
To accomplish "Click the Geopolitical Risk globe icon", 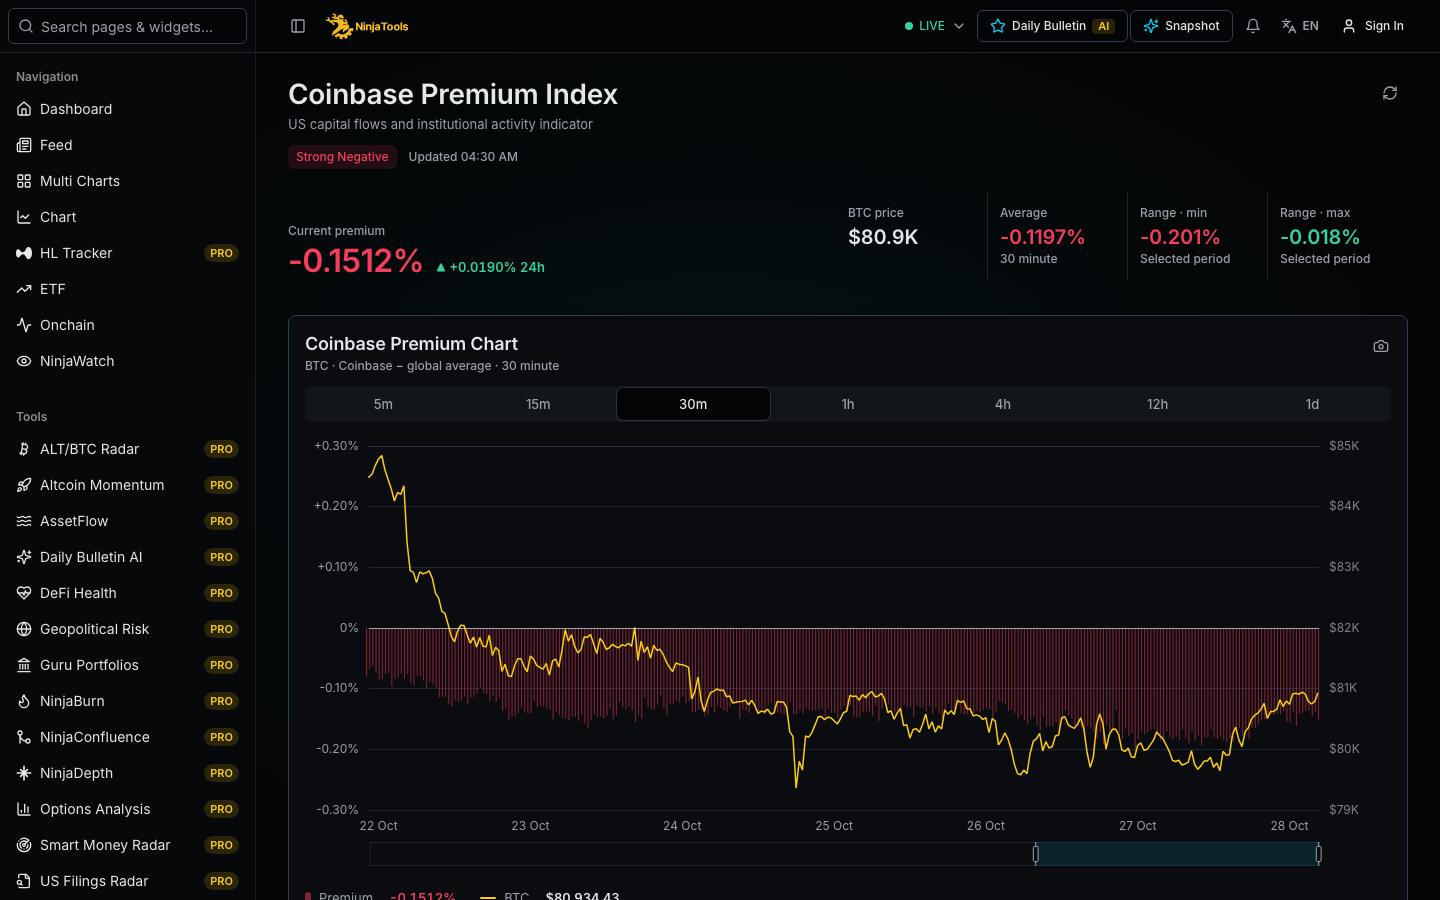I will click(24, 629).
